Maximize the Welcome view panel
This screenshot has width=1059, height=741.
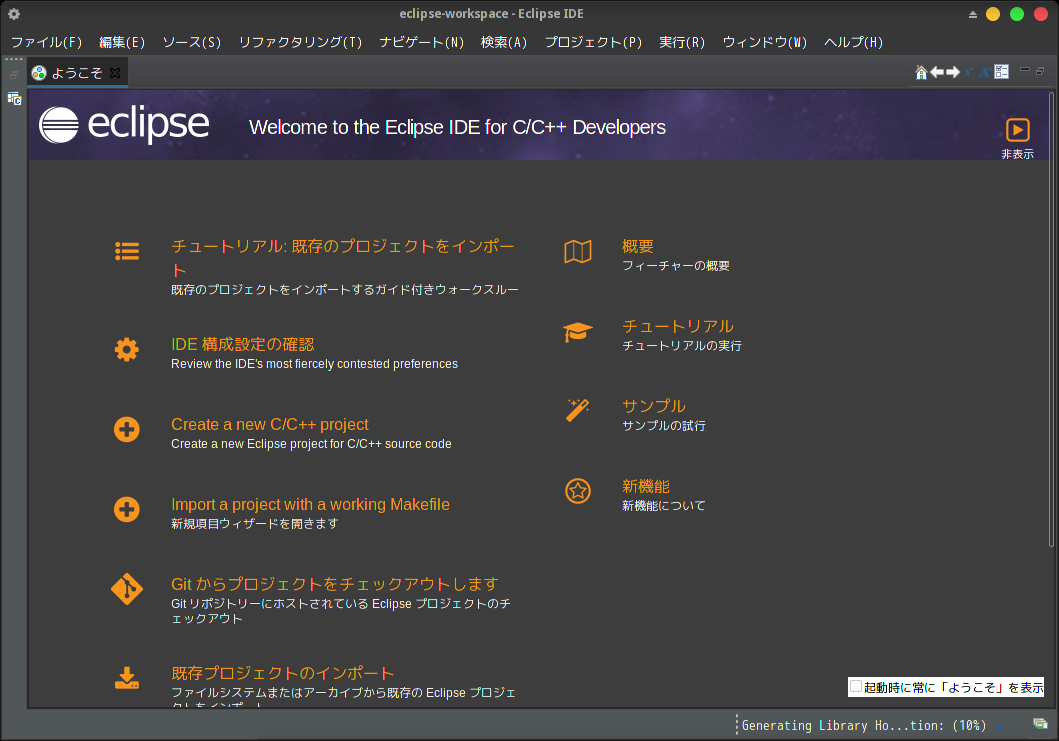click(1040, 70)
